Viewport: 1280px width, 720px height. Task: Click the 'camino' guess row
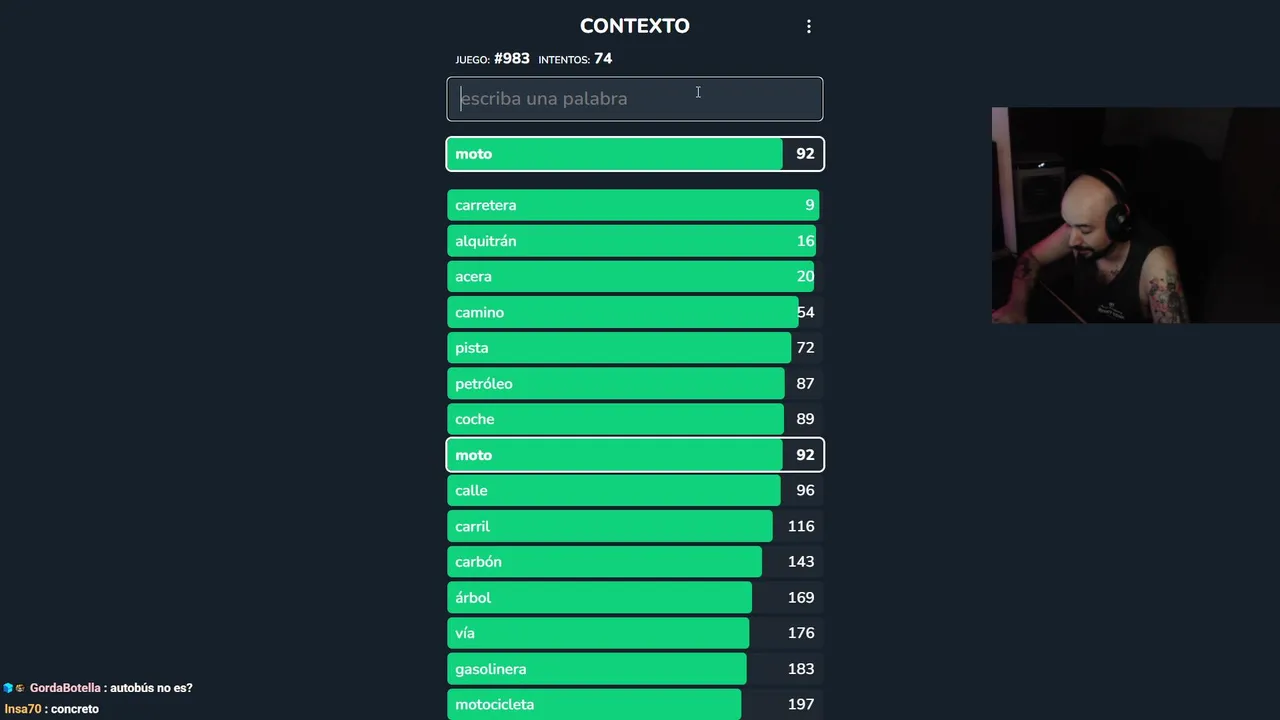point(634,313)
